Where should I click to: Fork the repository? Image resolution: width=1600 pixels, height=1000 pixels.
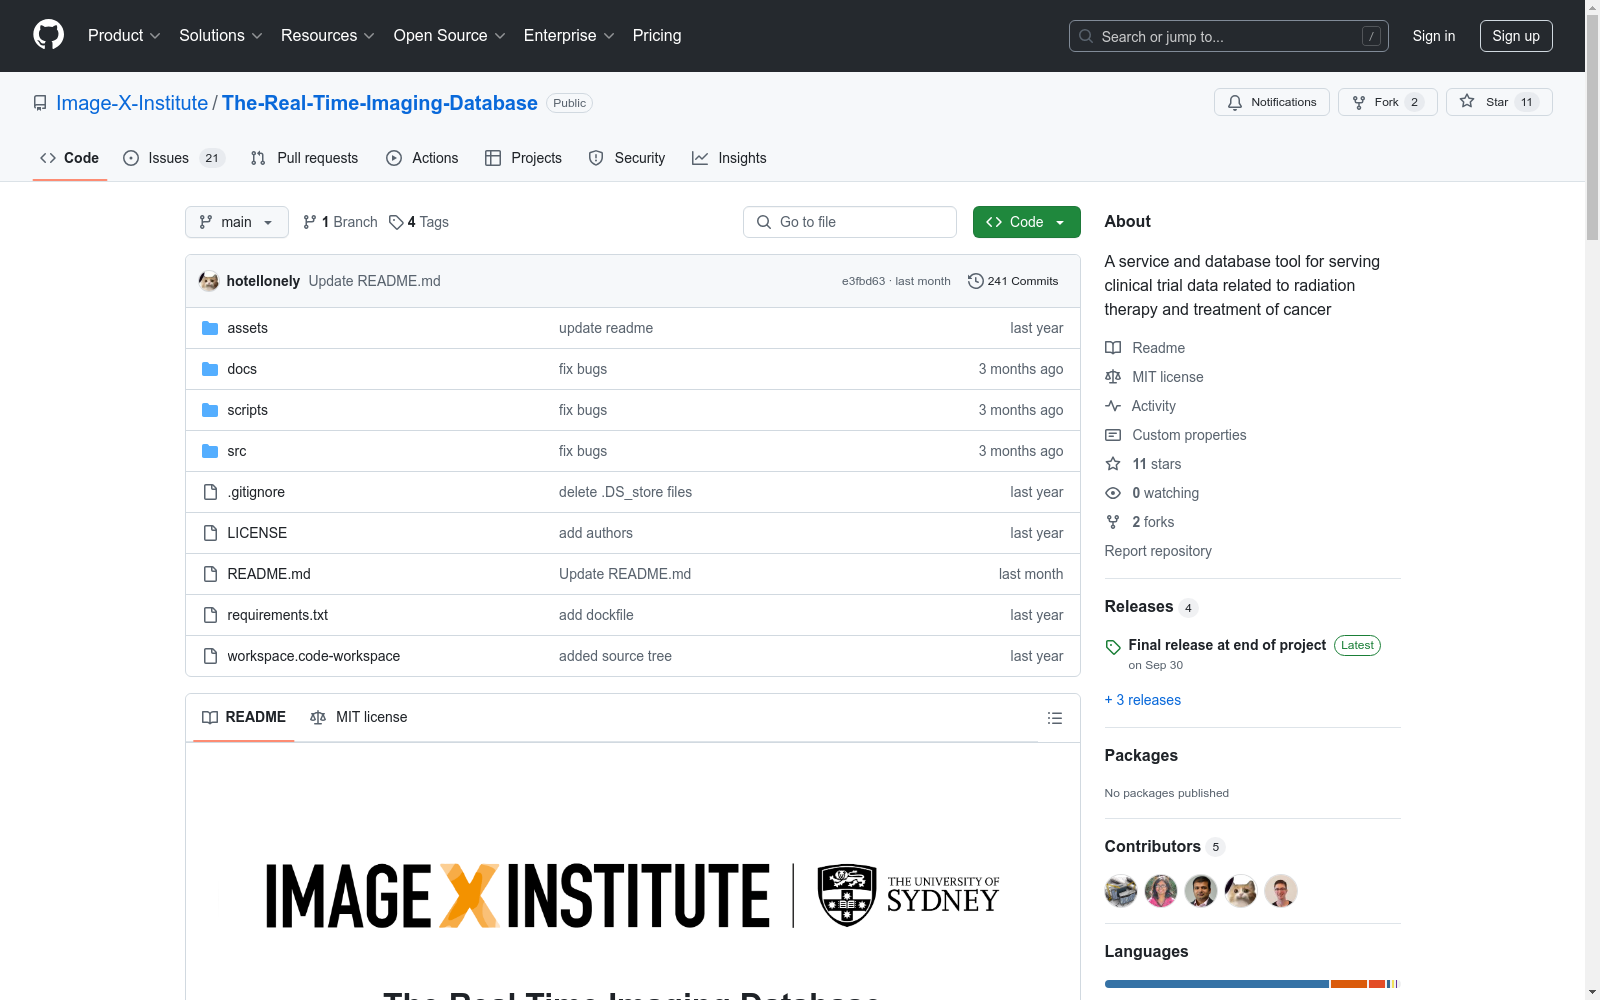[x=1388, y=102]
